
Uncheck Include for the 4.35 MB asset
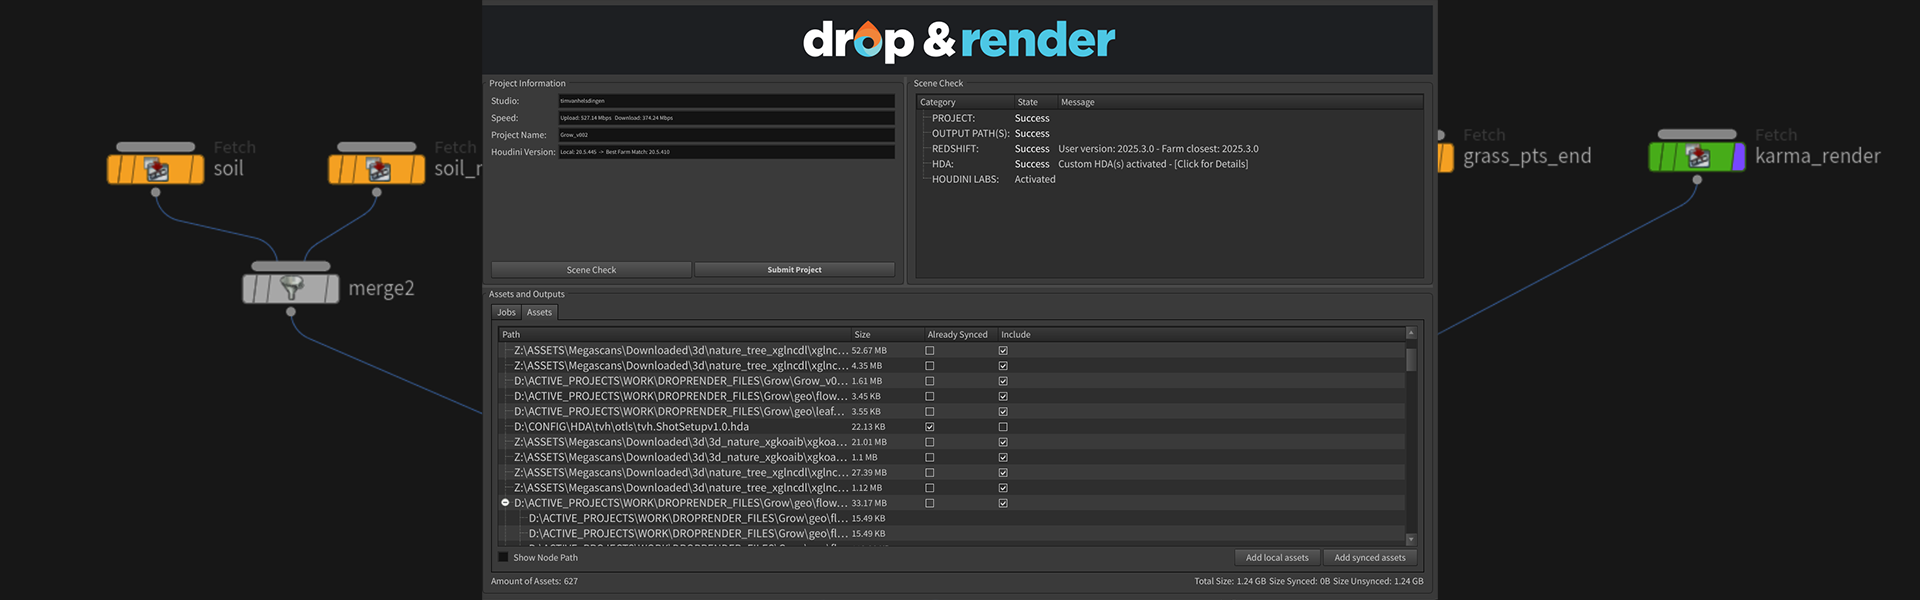click(1003, 366)
